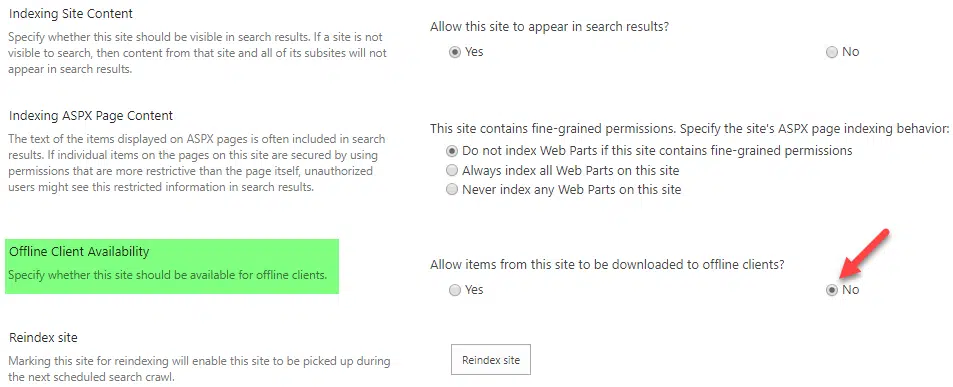Click the ASPX pages description paragraph

click(196, 163)
